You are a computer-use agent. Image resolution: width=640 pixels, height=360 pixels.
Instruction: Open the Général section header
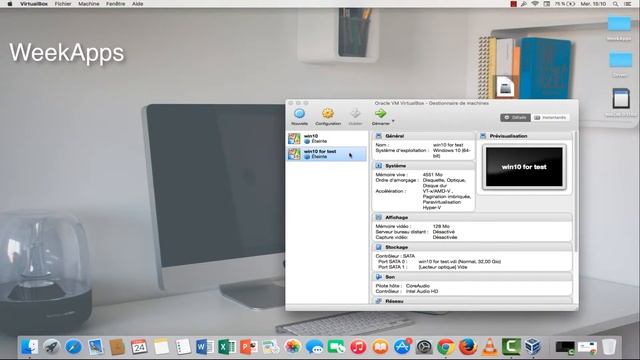coord(423,136)
